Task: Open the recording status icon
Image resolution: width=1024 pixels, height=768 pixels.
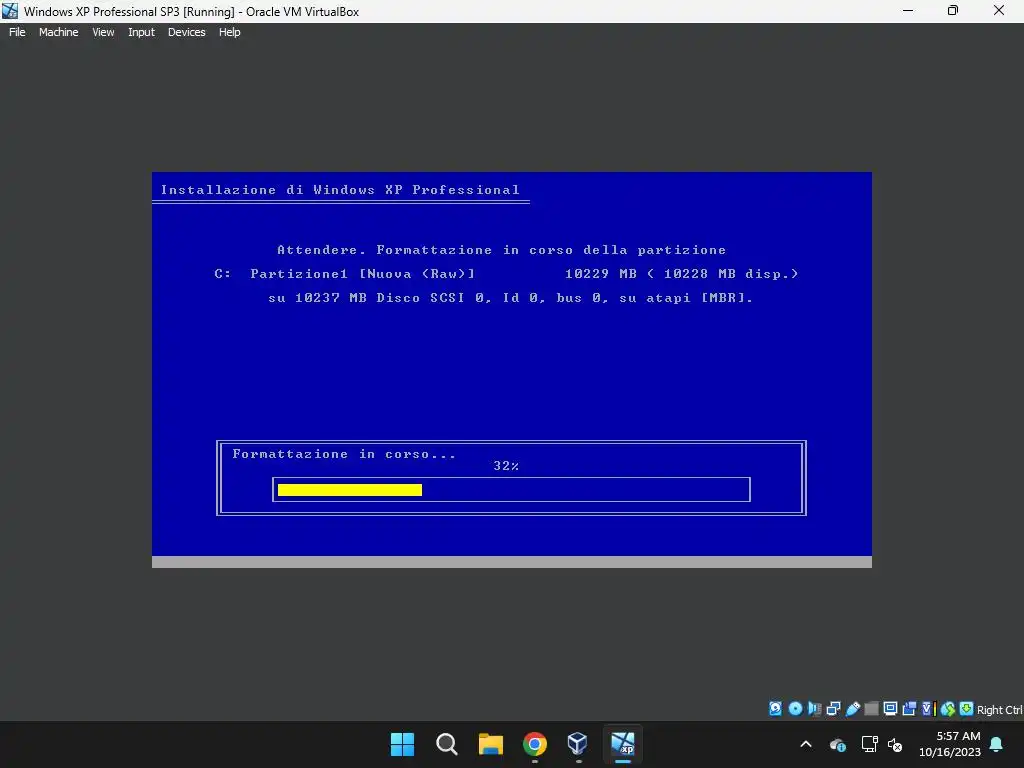Action: (x=909, y=709)
